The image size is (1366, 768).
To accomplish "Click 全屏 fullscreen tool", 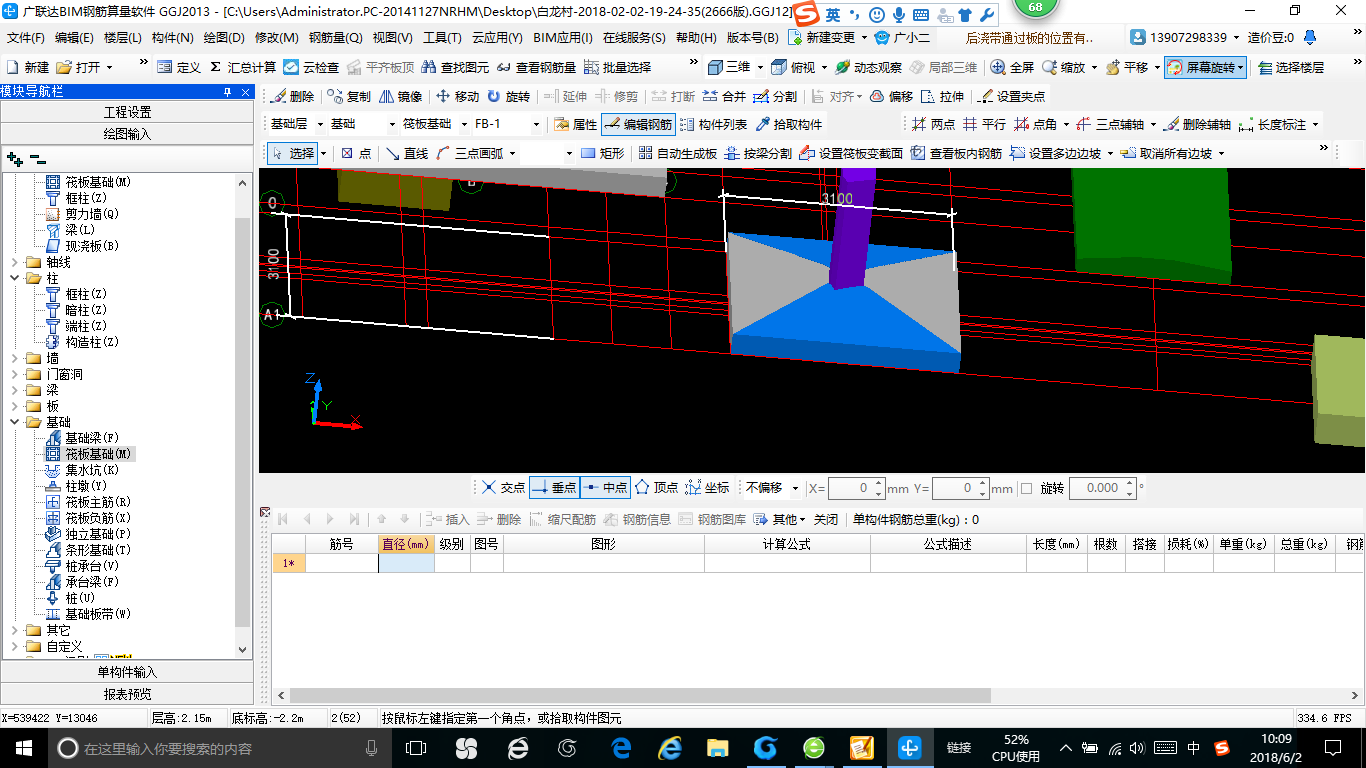I will click(x=1012, y=67).
